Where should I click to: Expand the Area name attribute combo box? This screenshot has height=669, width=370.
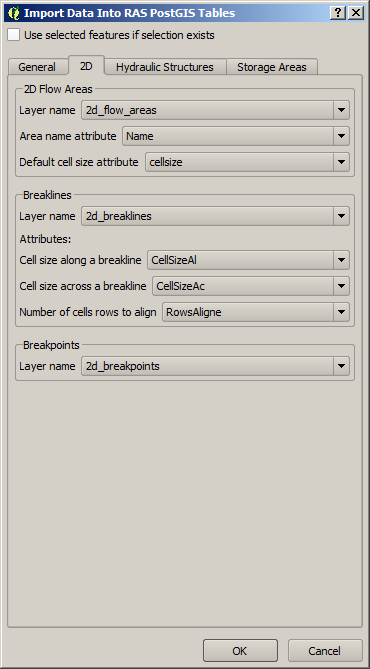pyautogui.click(x=236, y=136)
